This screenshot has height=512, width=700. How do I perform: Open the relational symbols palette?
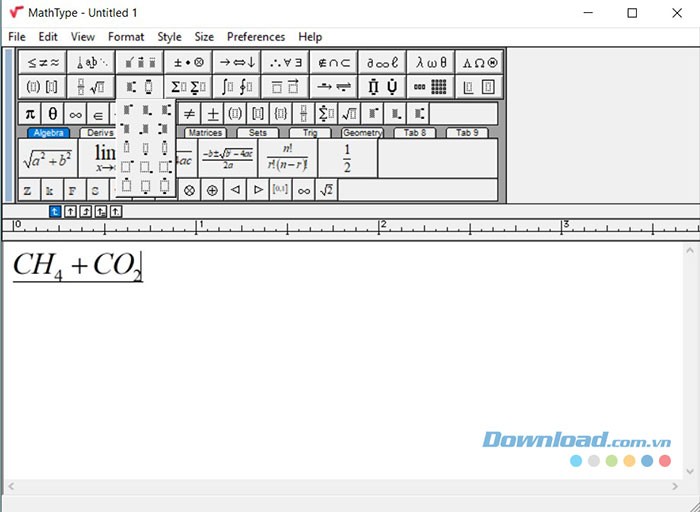pyautogui.click(x=43, y=62)
